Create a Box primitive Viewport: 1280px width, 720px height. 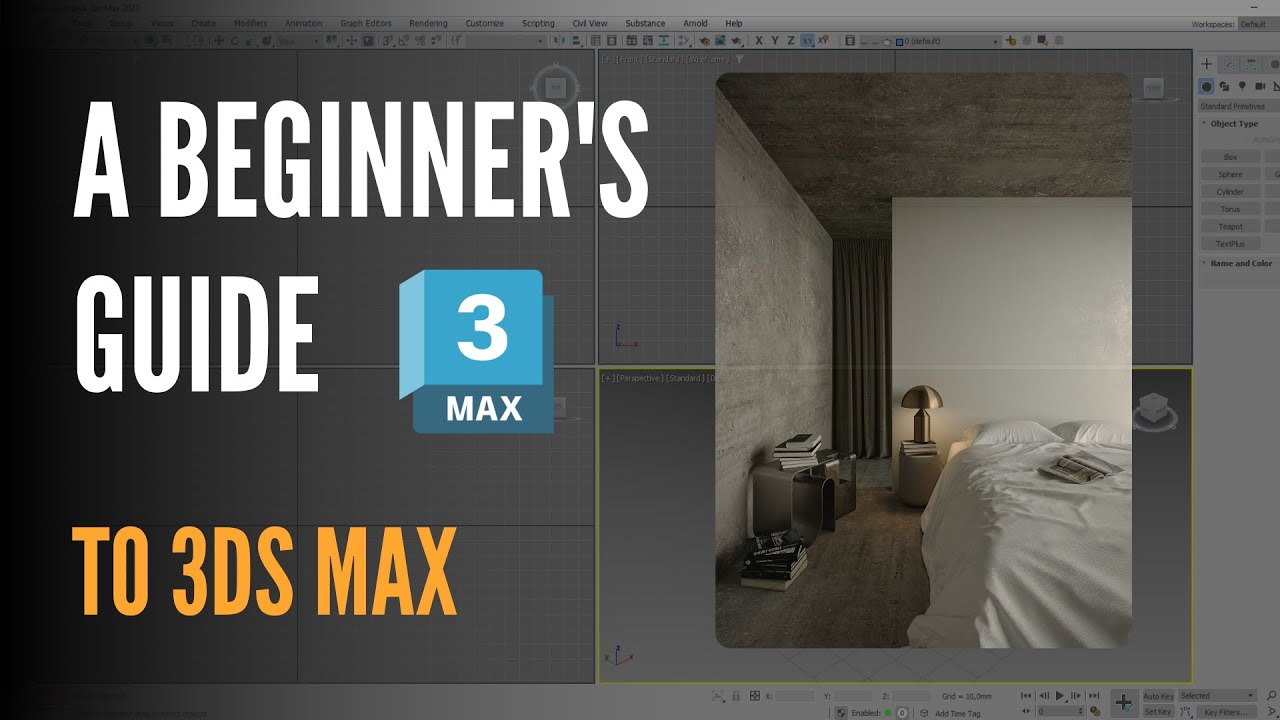[x=1230, y=157]
